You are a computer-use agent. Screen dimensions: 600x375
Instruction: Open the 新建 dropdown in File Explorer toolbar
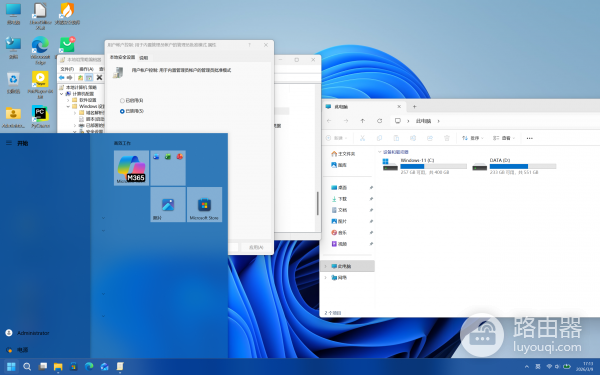[336, 138]
